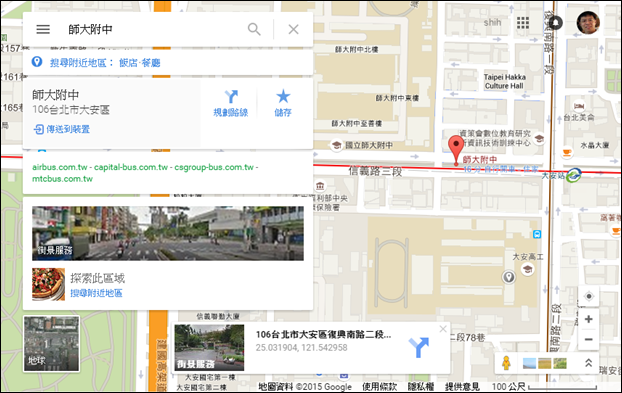Click the 師大附中北樓 building label
The width and height of the screenshot is (622, 393).
coord(357,50)
